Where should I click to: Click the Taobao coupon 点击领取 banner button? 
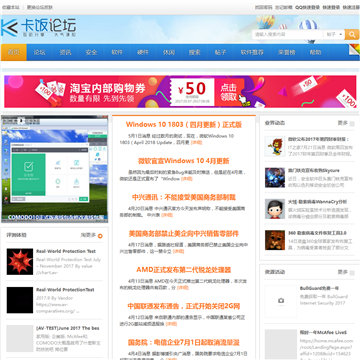(228, 92)
